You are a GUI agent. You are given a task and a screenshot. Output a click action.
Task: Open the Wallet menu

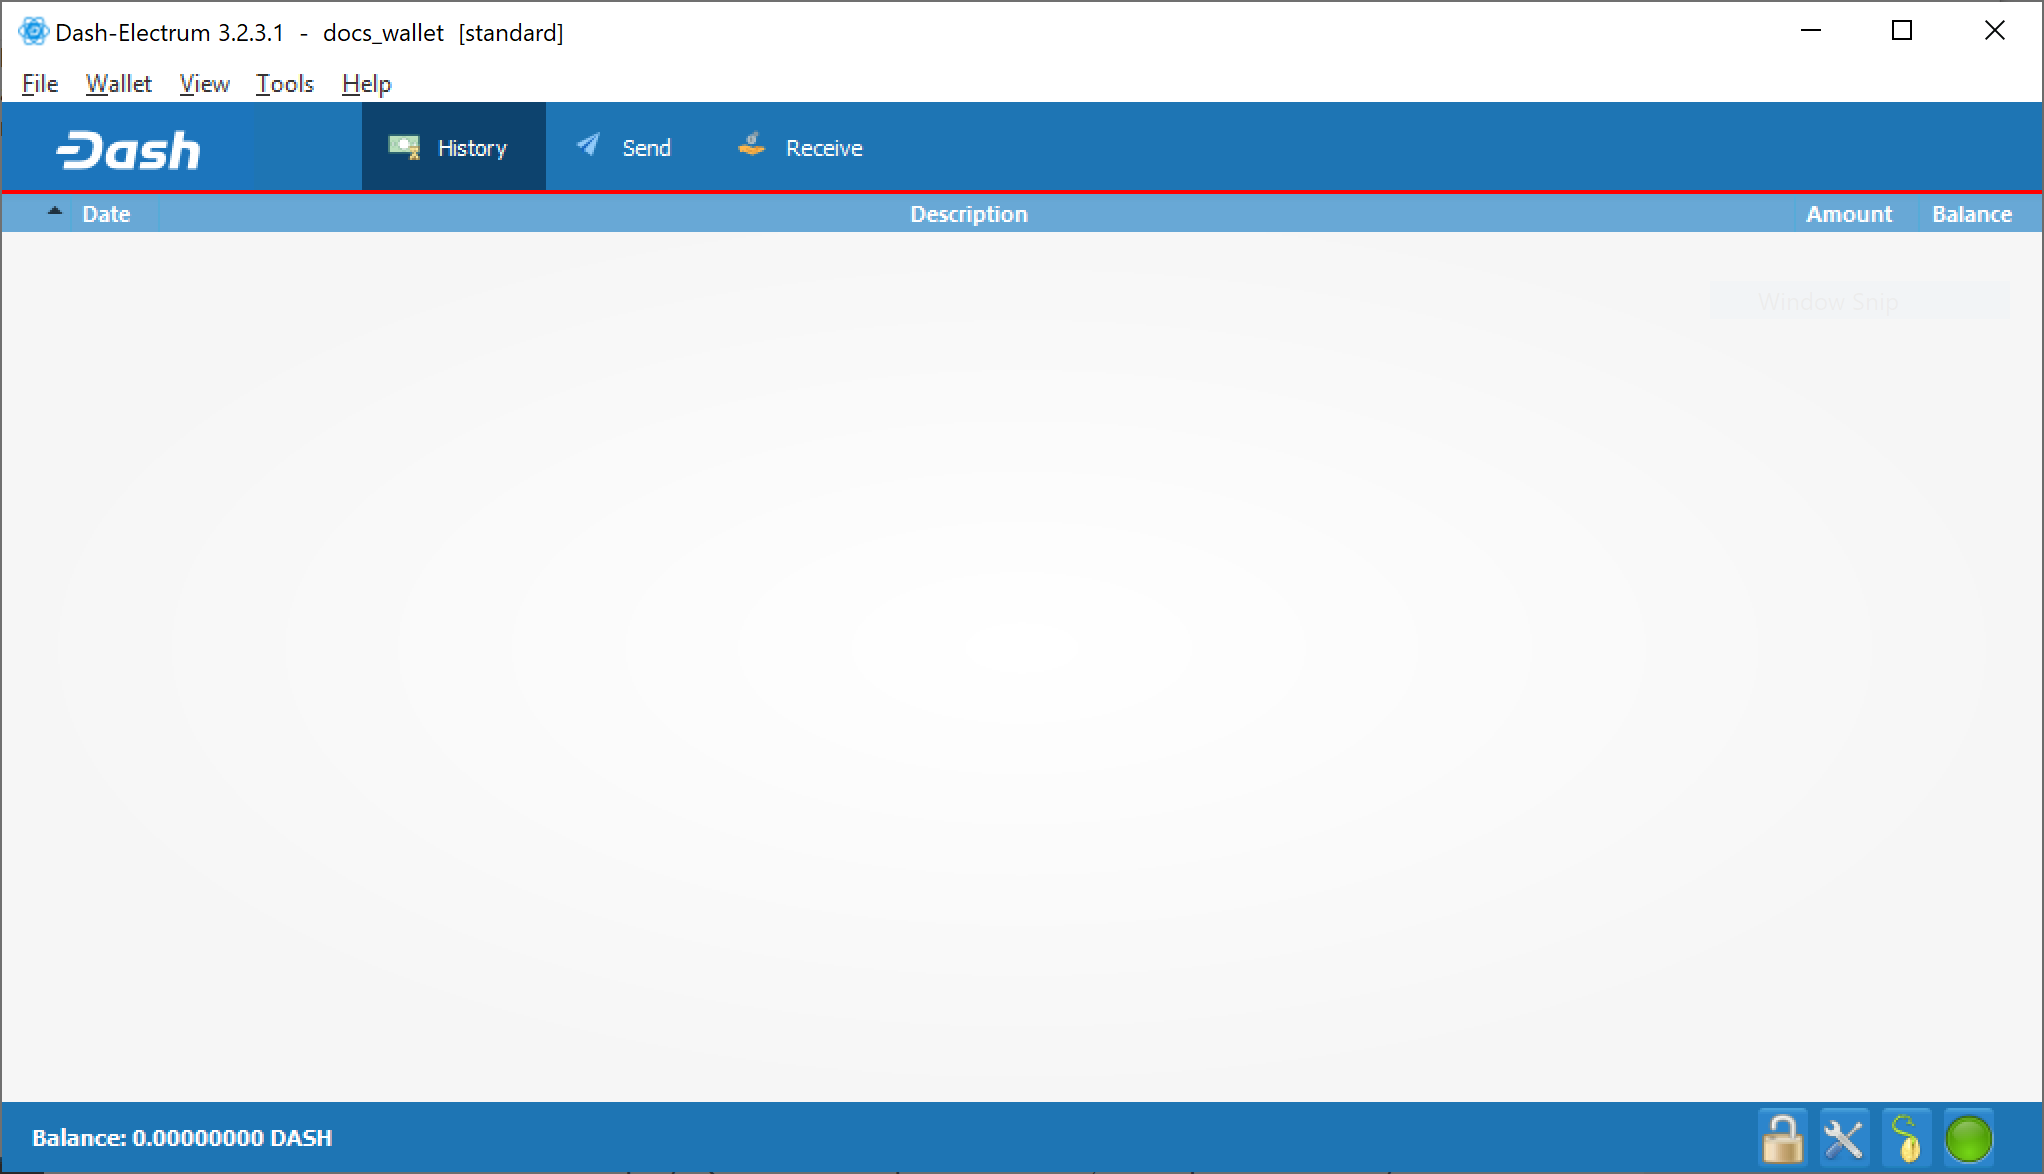click(x=118, y=84)
